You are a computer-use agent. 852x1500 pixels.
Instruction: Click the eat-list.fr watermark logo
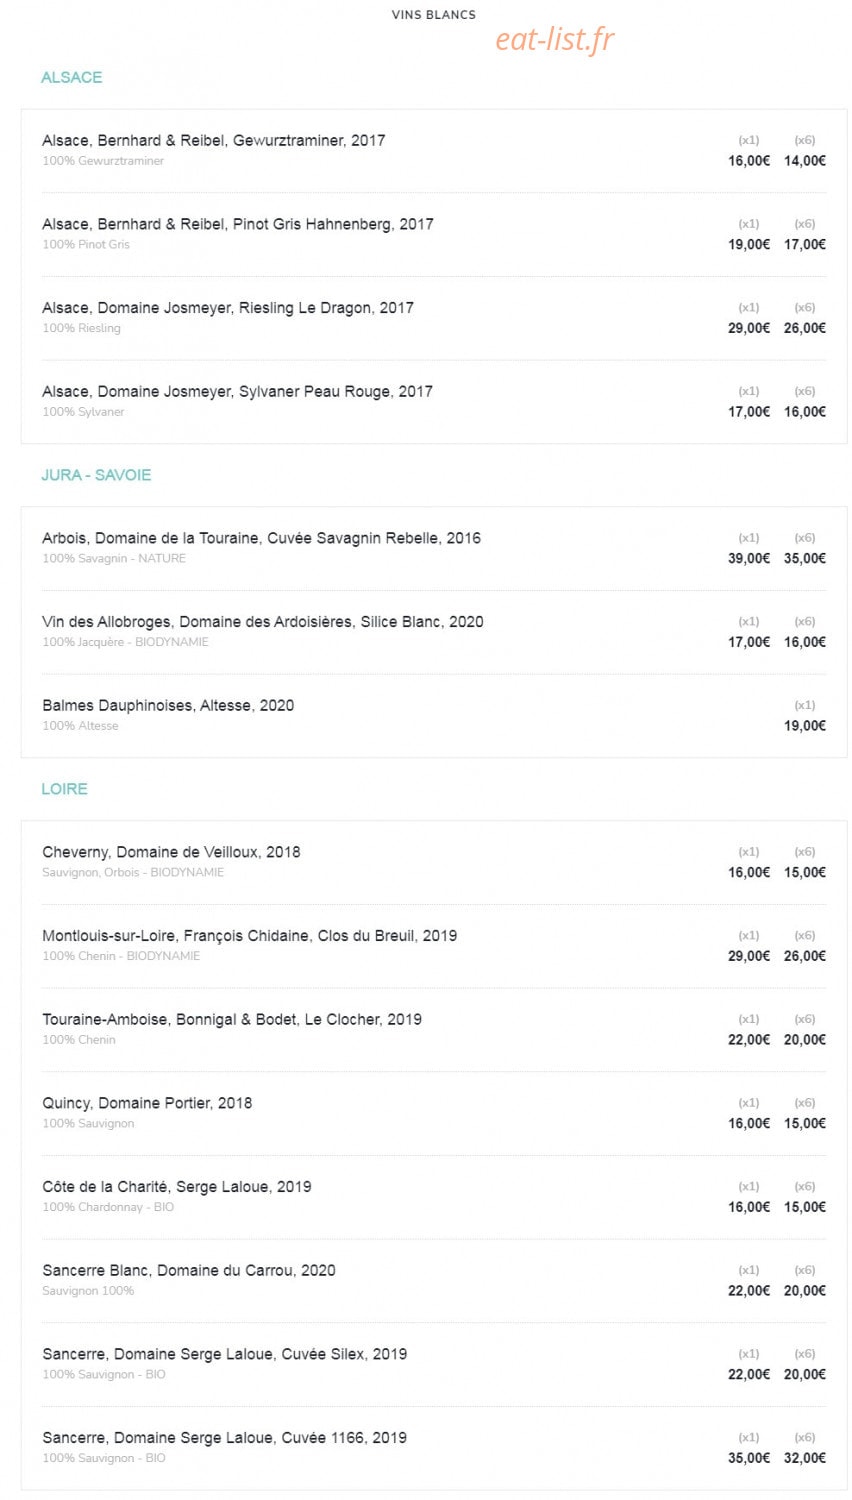tap(555, 39)
